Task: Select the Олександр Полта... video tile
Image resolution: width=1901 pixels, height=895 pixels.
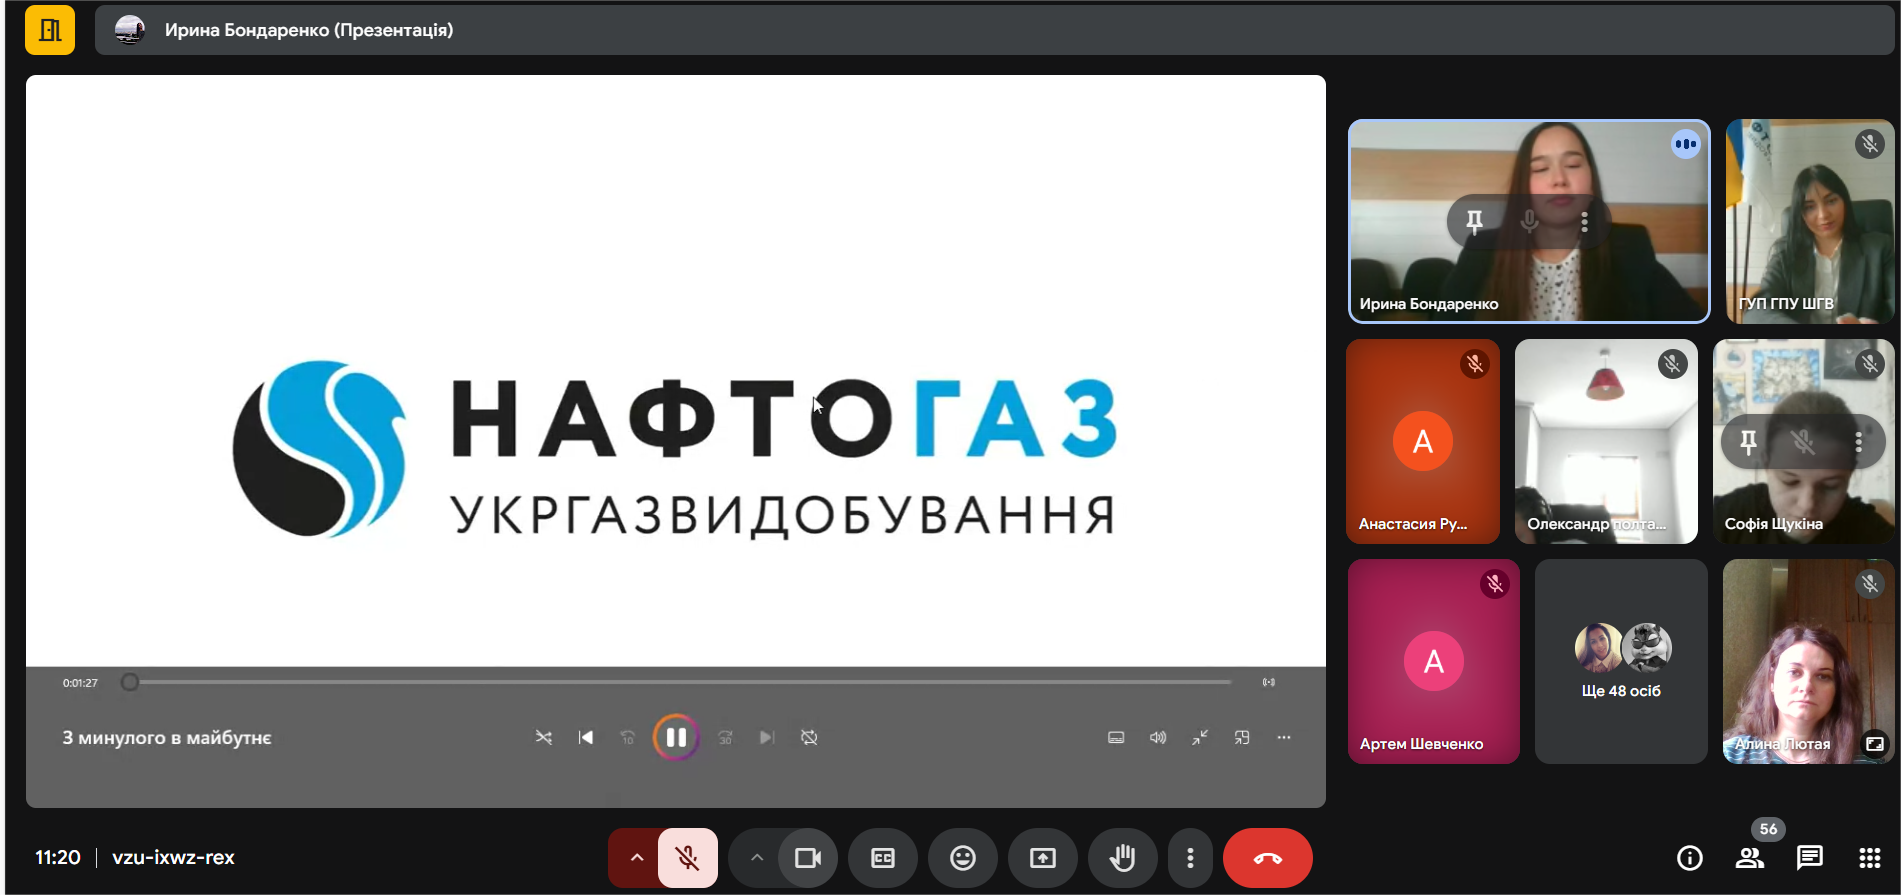Action: [1606, 441]
